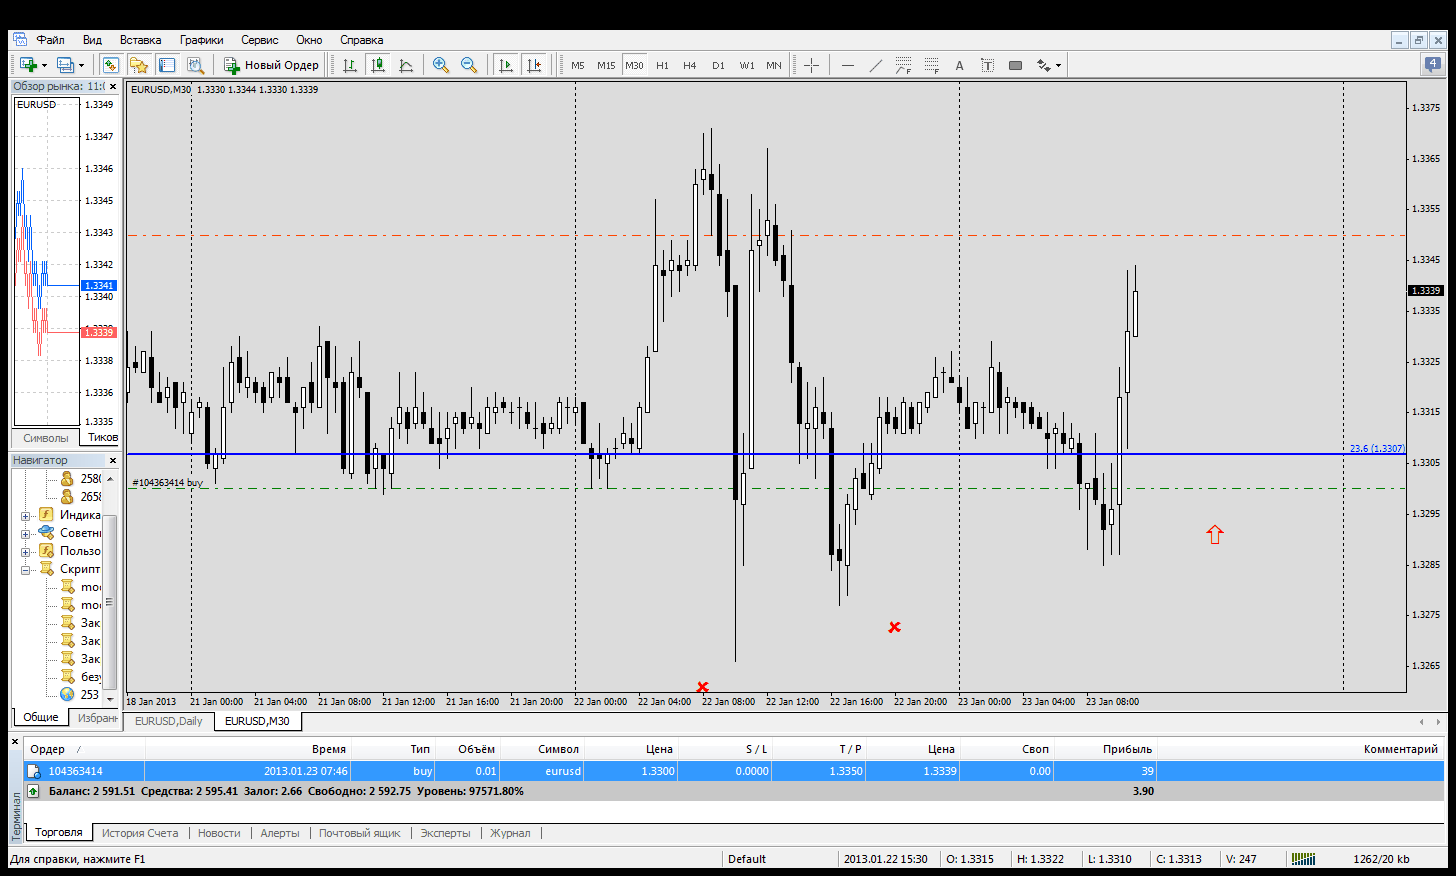Select the trendline drawing tool
This screenshot has height=876, width=1456.
pyautogui.click(x=876, y=65)
